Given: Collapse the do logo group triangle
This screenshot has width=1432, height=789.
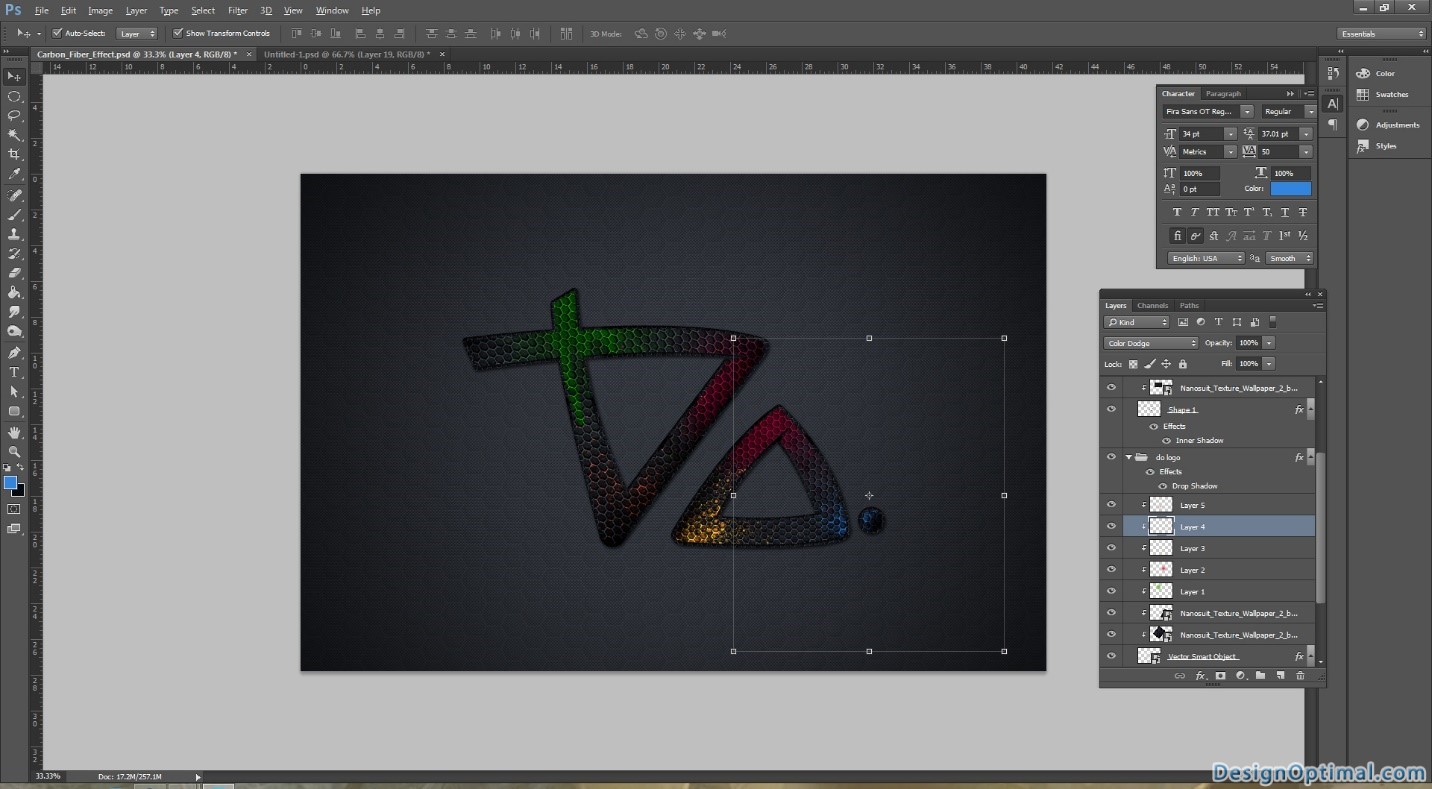Looking at the screenshot, I should click(x=1129, y=457).
